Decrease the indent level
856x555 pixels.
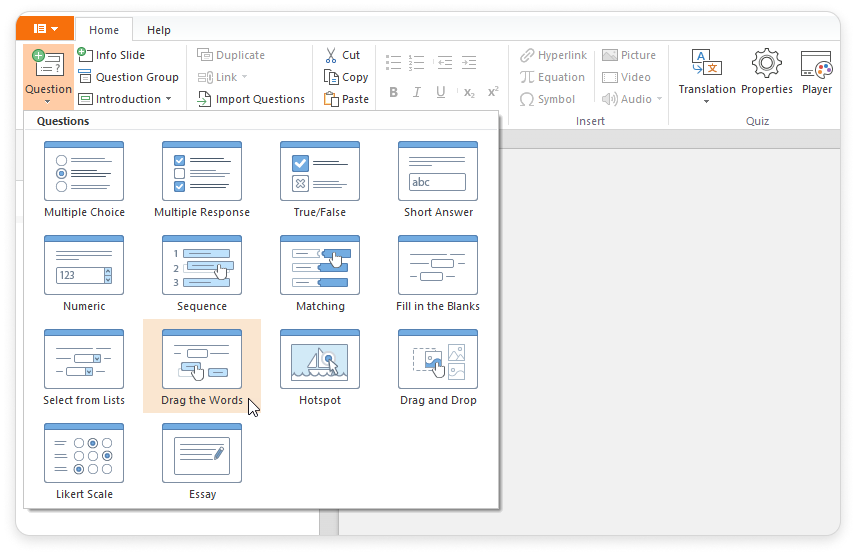point(445,62)
